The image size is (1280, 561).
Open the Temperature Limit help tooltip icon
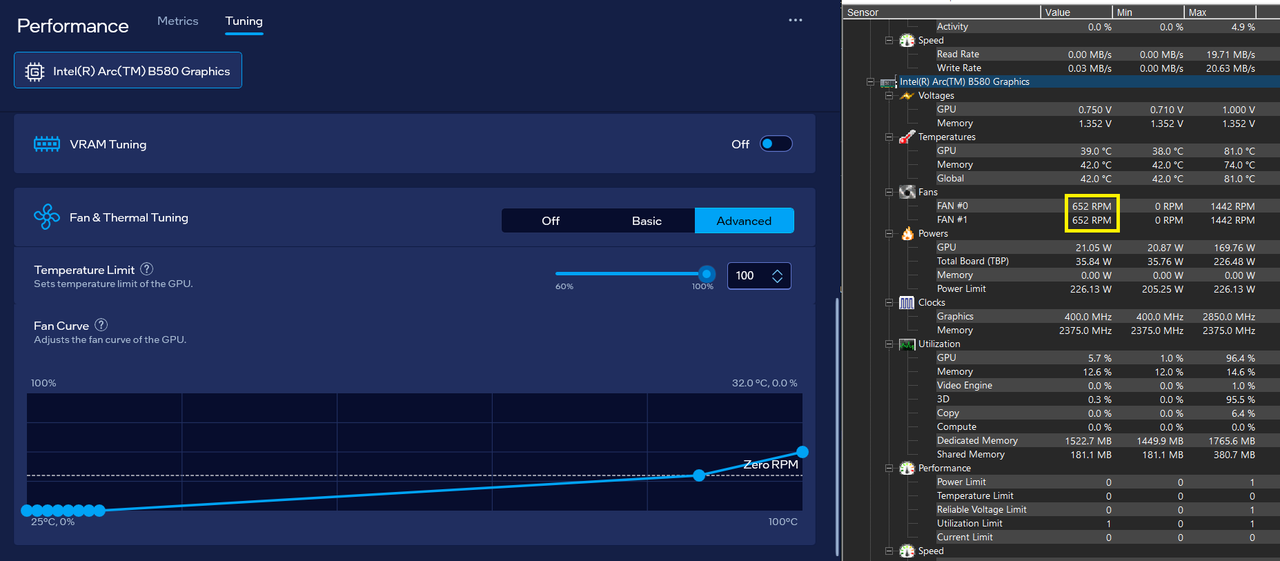(x=147, y=269)
